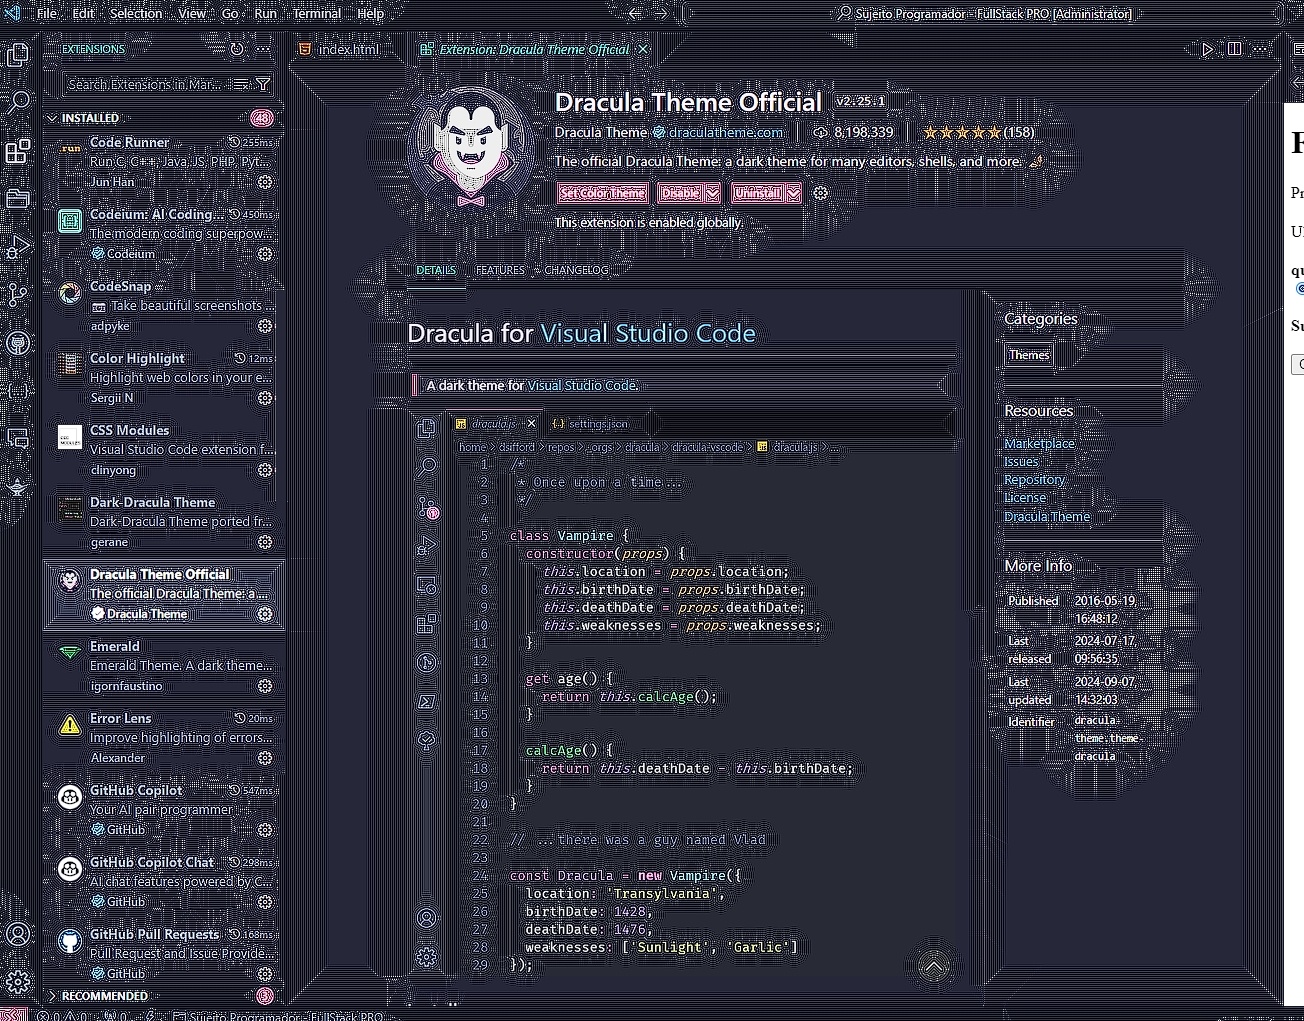Viewport: 1304px width, 1021px height.
Task: Open the File menu
Action: (x=47, y=14)
